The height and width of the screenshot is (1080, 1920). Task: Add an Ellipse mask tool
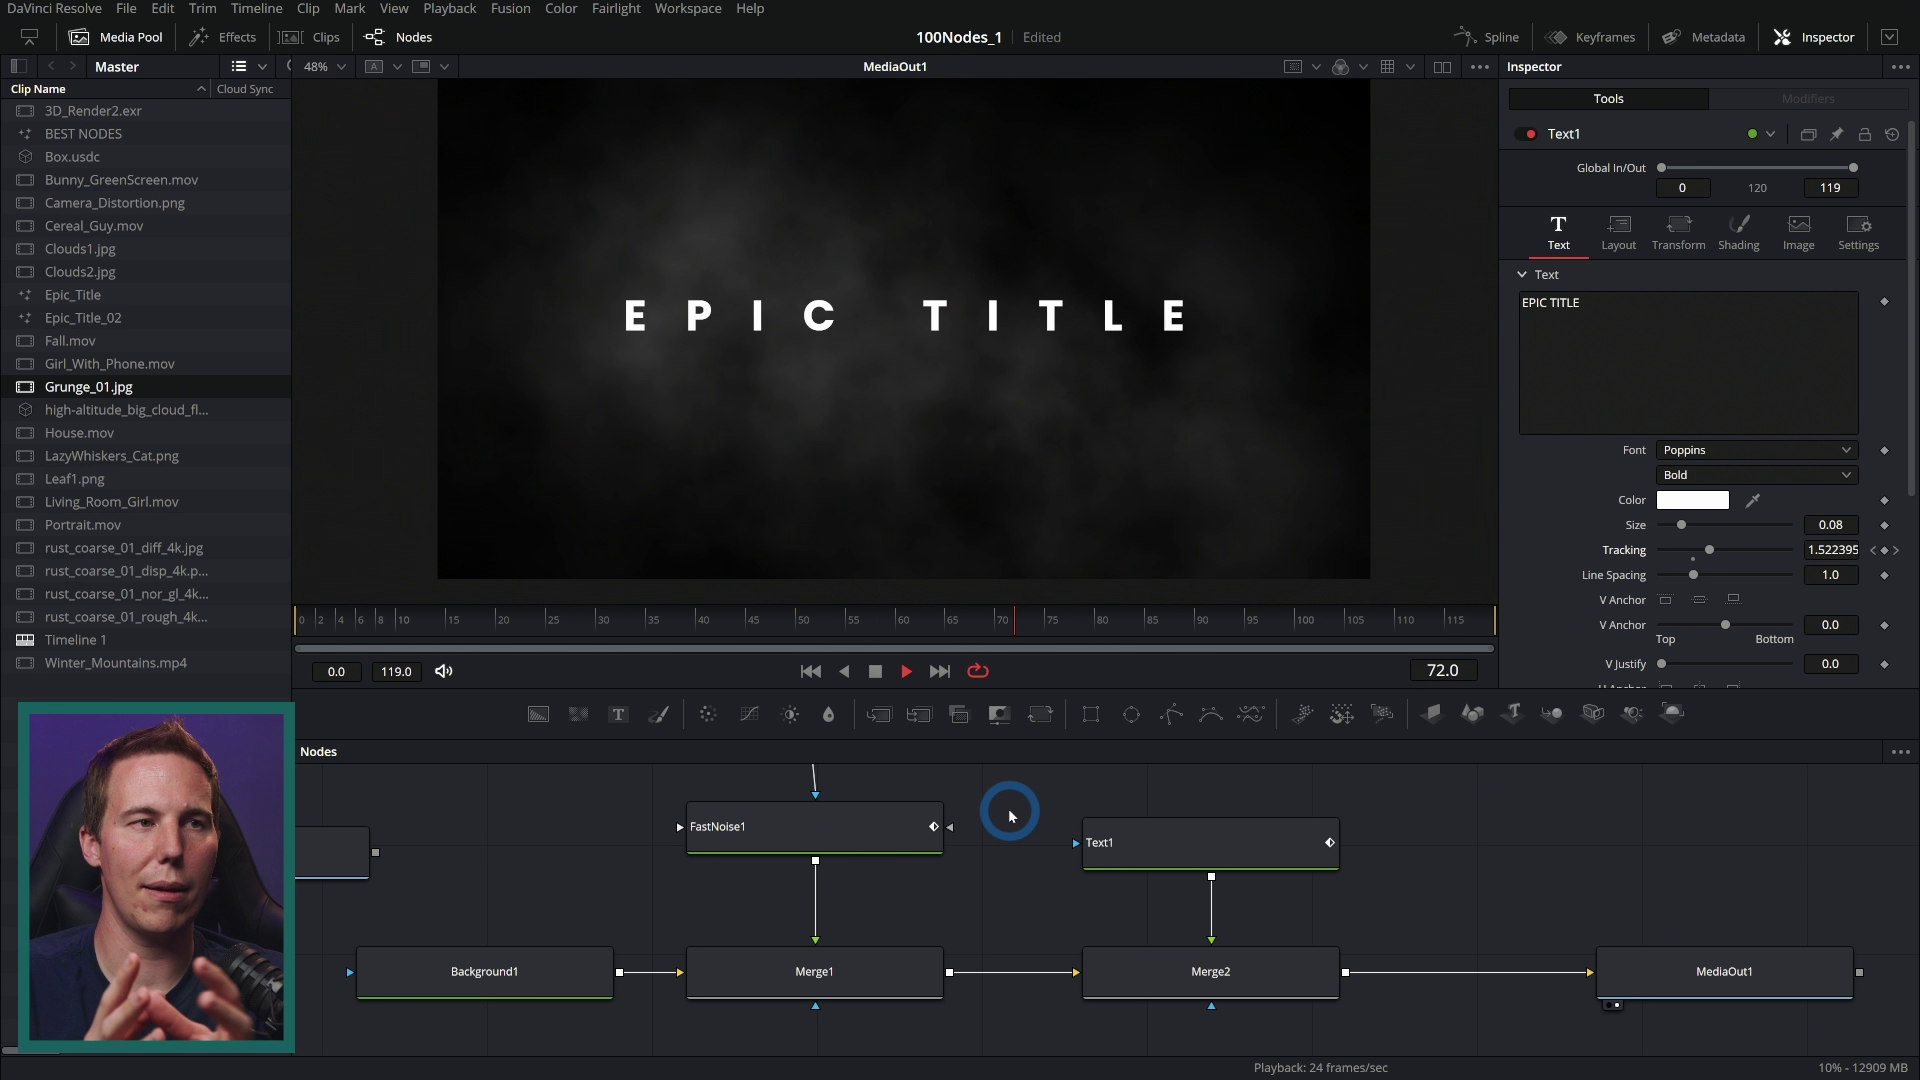point(1131,714)
